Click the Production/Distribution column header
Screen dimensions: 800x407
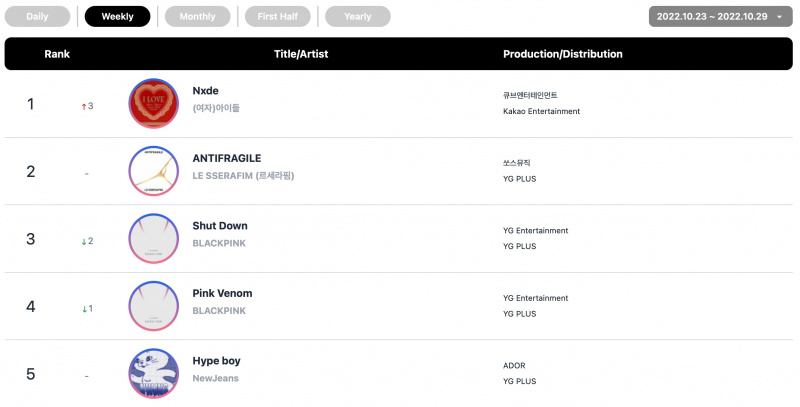(x=563, y=54)
